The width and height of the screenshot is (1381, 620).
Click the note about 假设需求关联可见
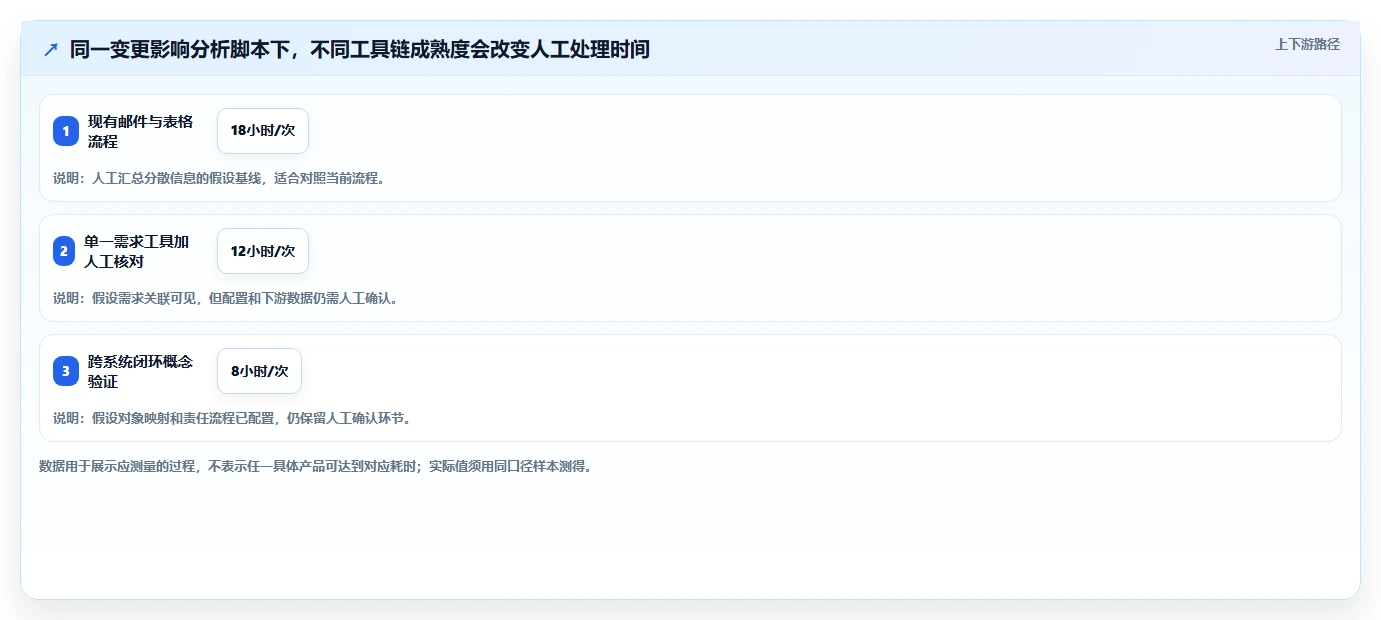point(226,298)
